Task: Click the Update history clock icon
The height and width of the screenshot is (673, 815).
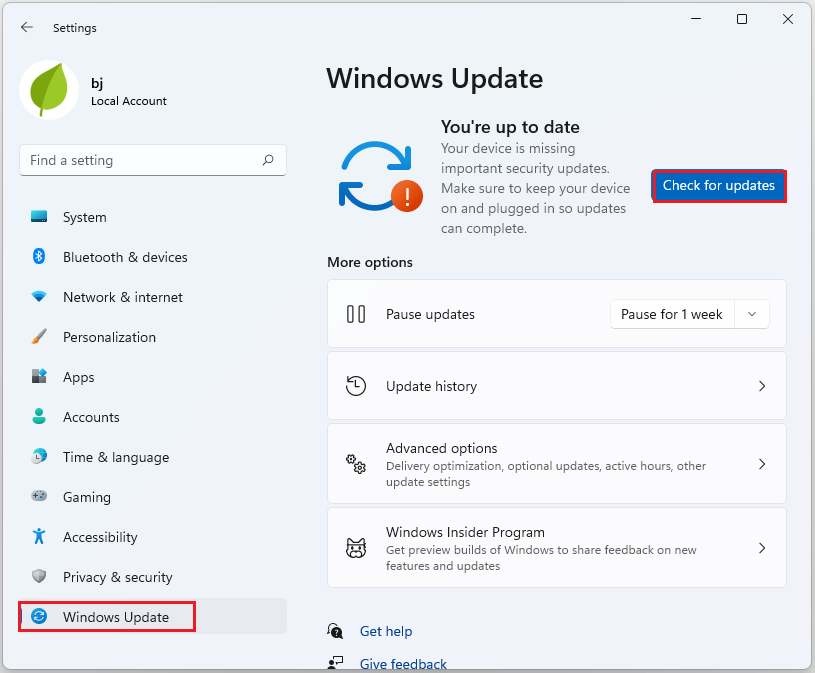Action: (x=356, y=386)
